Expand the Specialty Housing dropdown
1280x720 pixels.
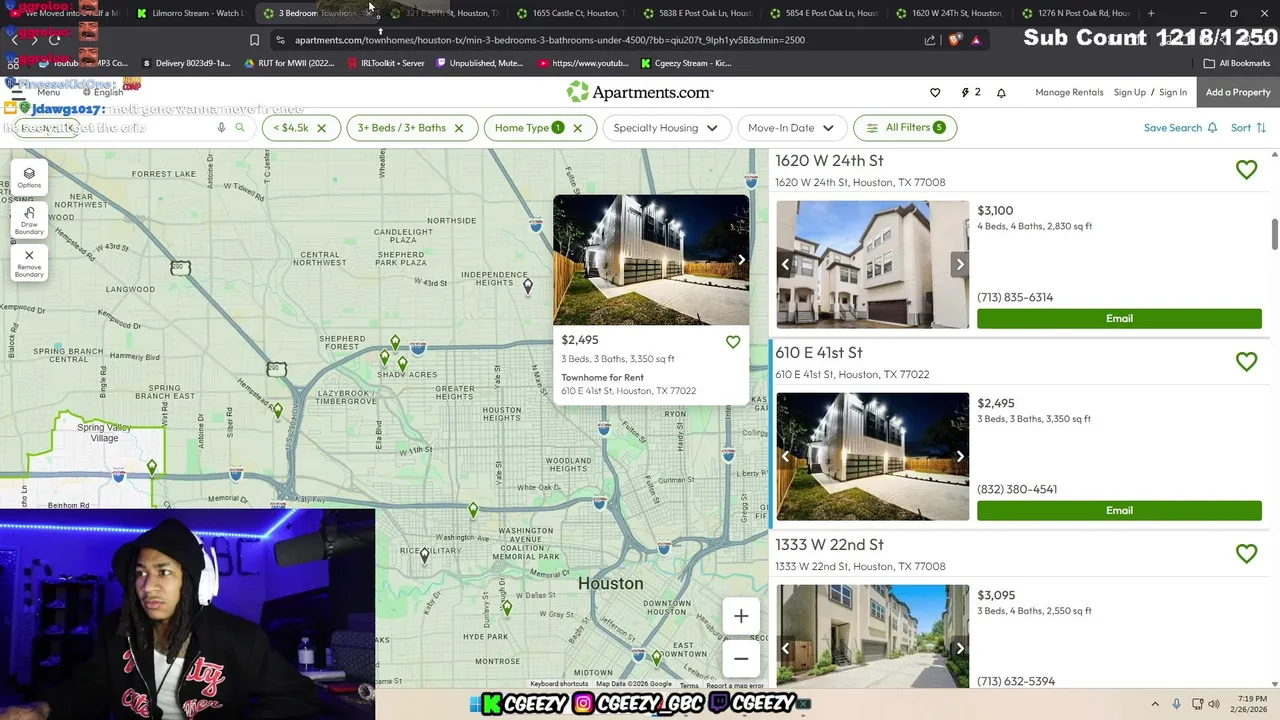(665, 128)
